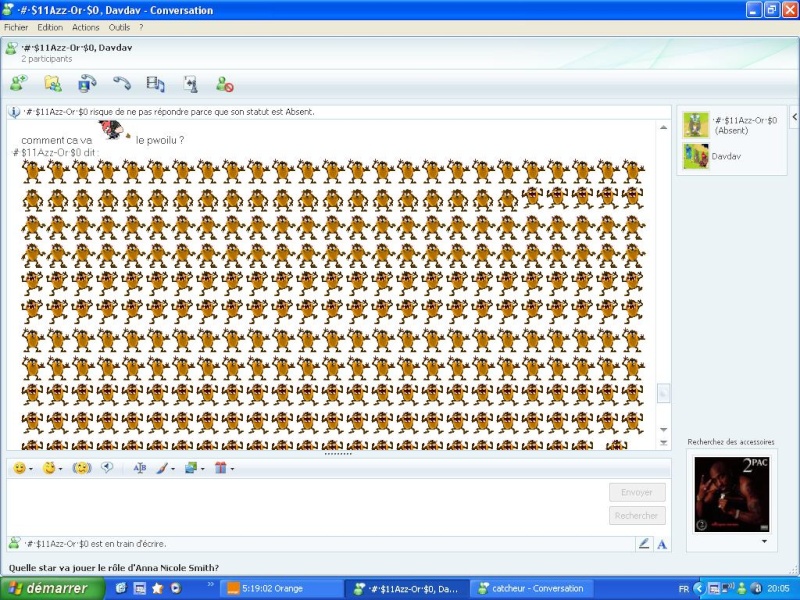Open the démarrer start menu

[53, 588]
